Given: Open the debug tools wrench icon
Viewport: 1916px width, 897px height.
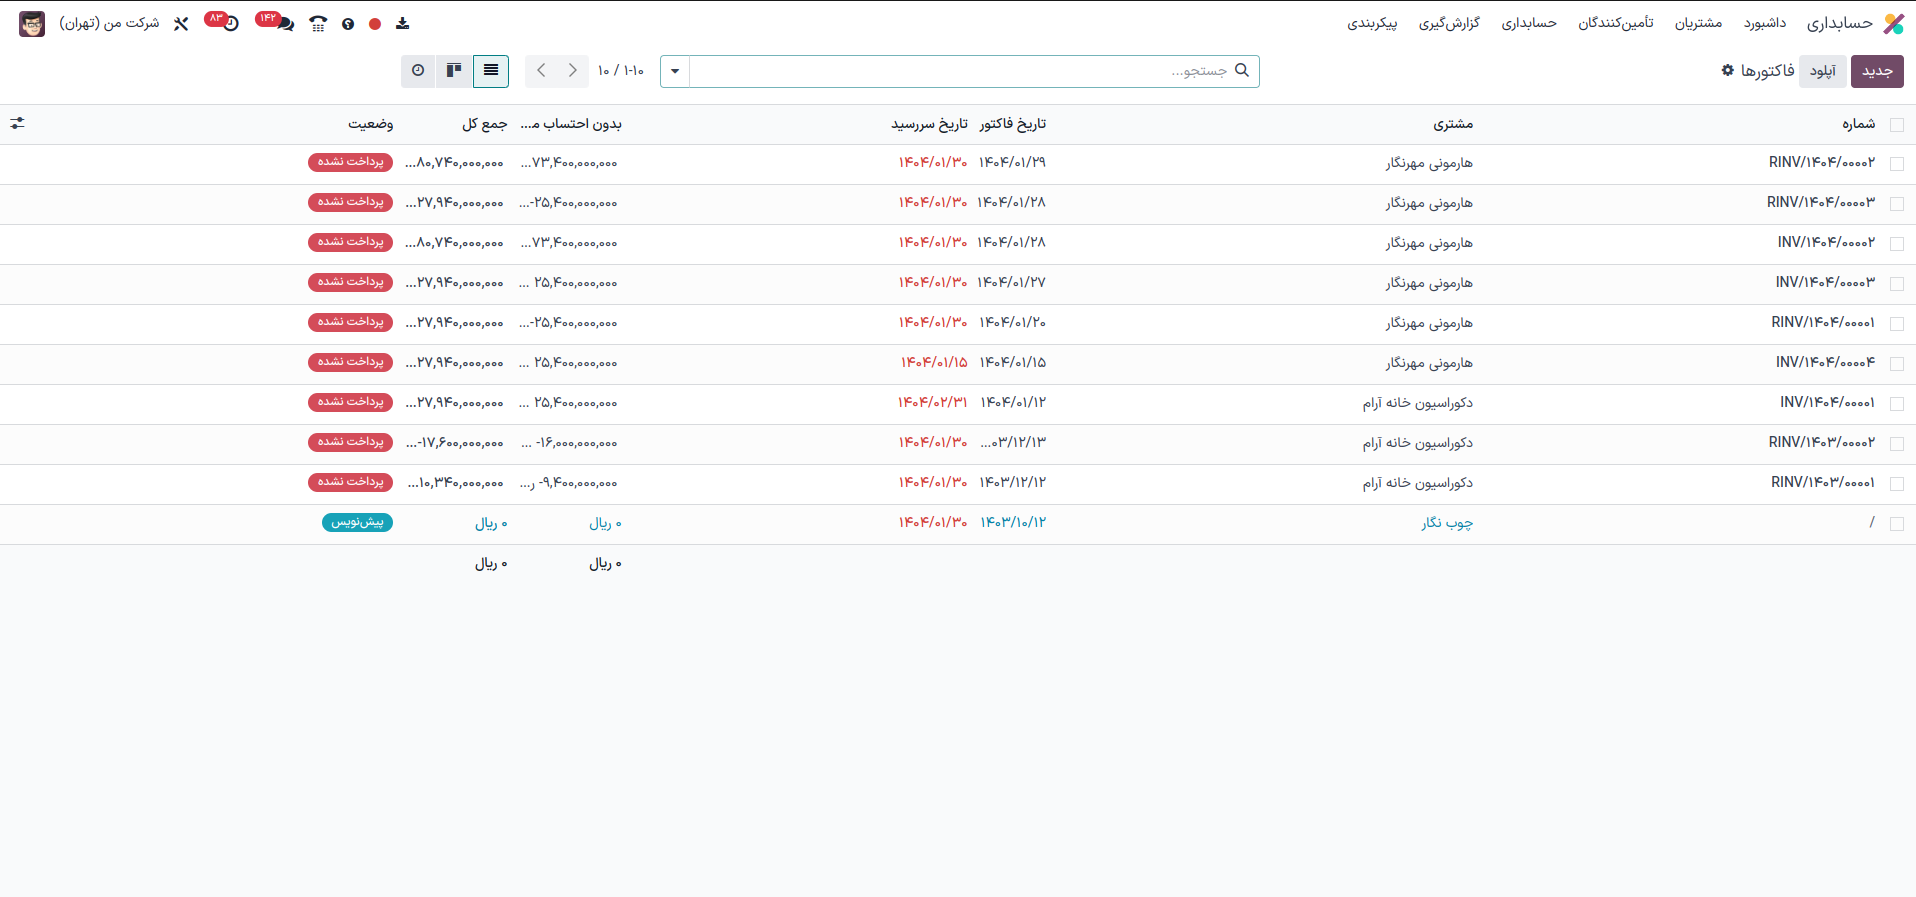Looking at the screenshot, I should tap(181, 24).
